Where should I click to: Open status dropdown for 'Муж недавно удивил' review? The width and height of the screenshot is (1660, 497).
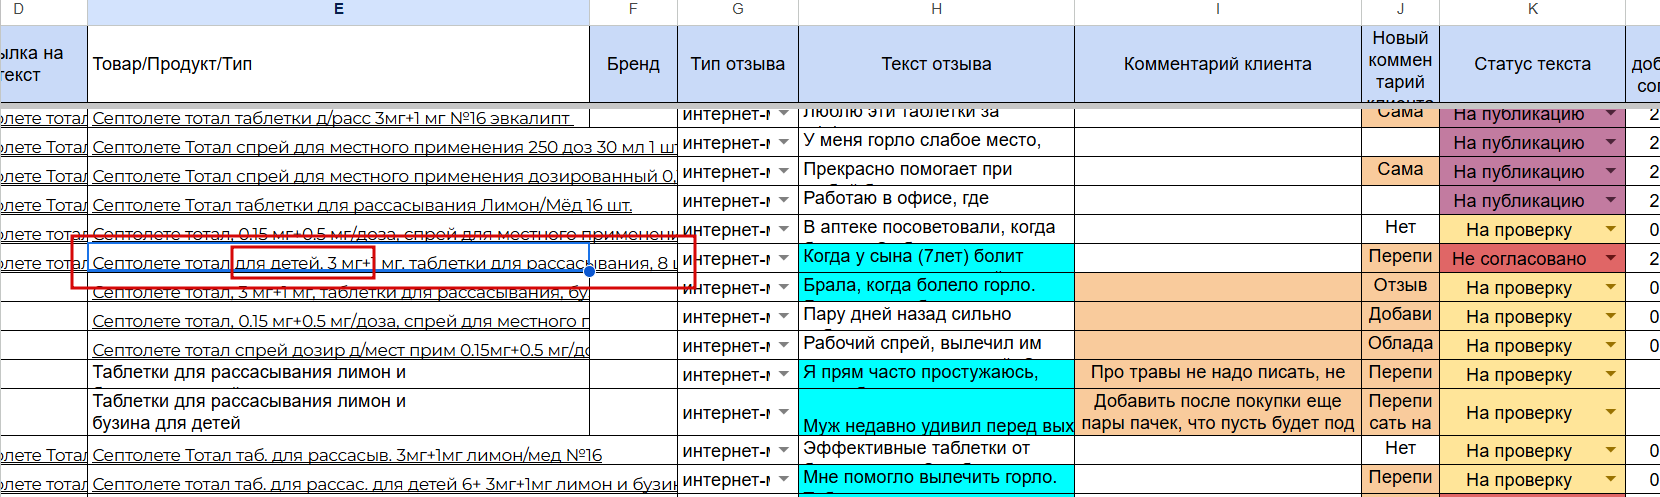1611,413
